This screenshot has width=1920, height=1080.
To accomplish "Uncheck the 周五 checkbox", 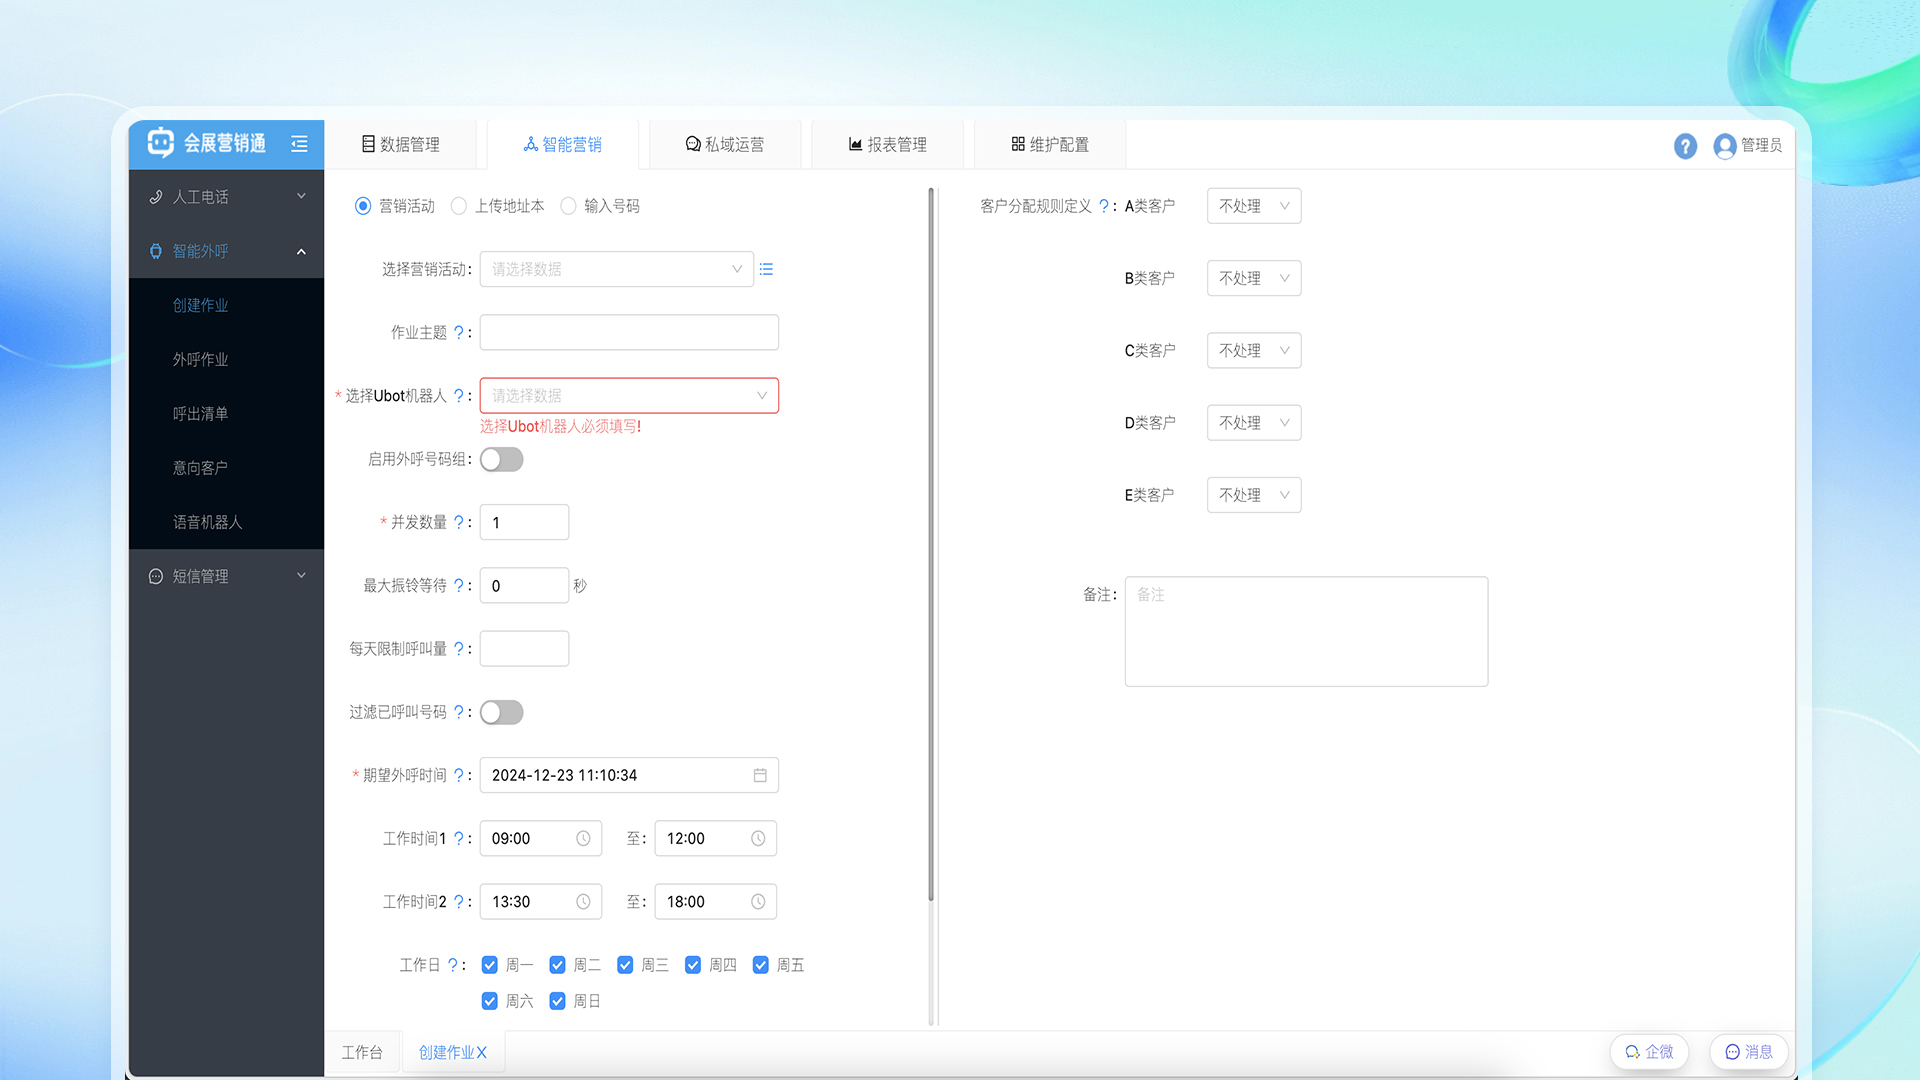I will pyautogui.click(x=761, y=965).
